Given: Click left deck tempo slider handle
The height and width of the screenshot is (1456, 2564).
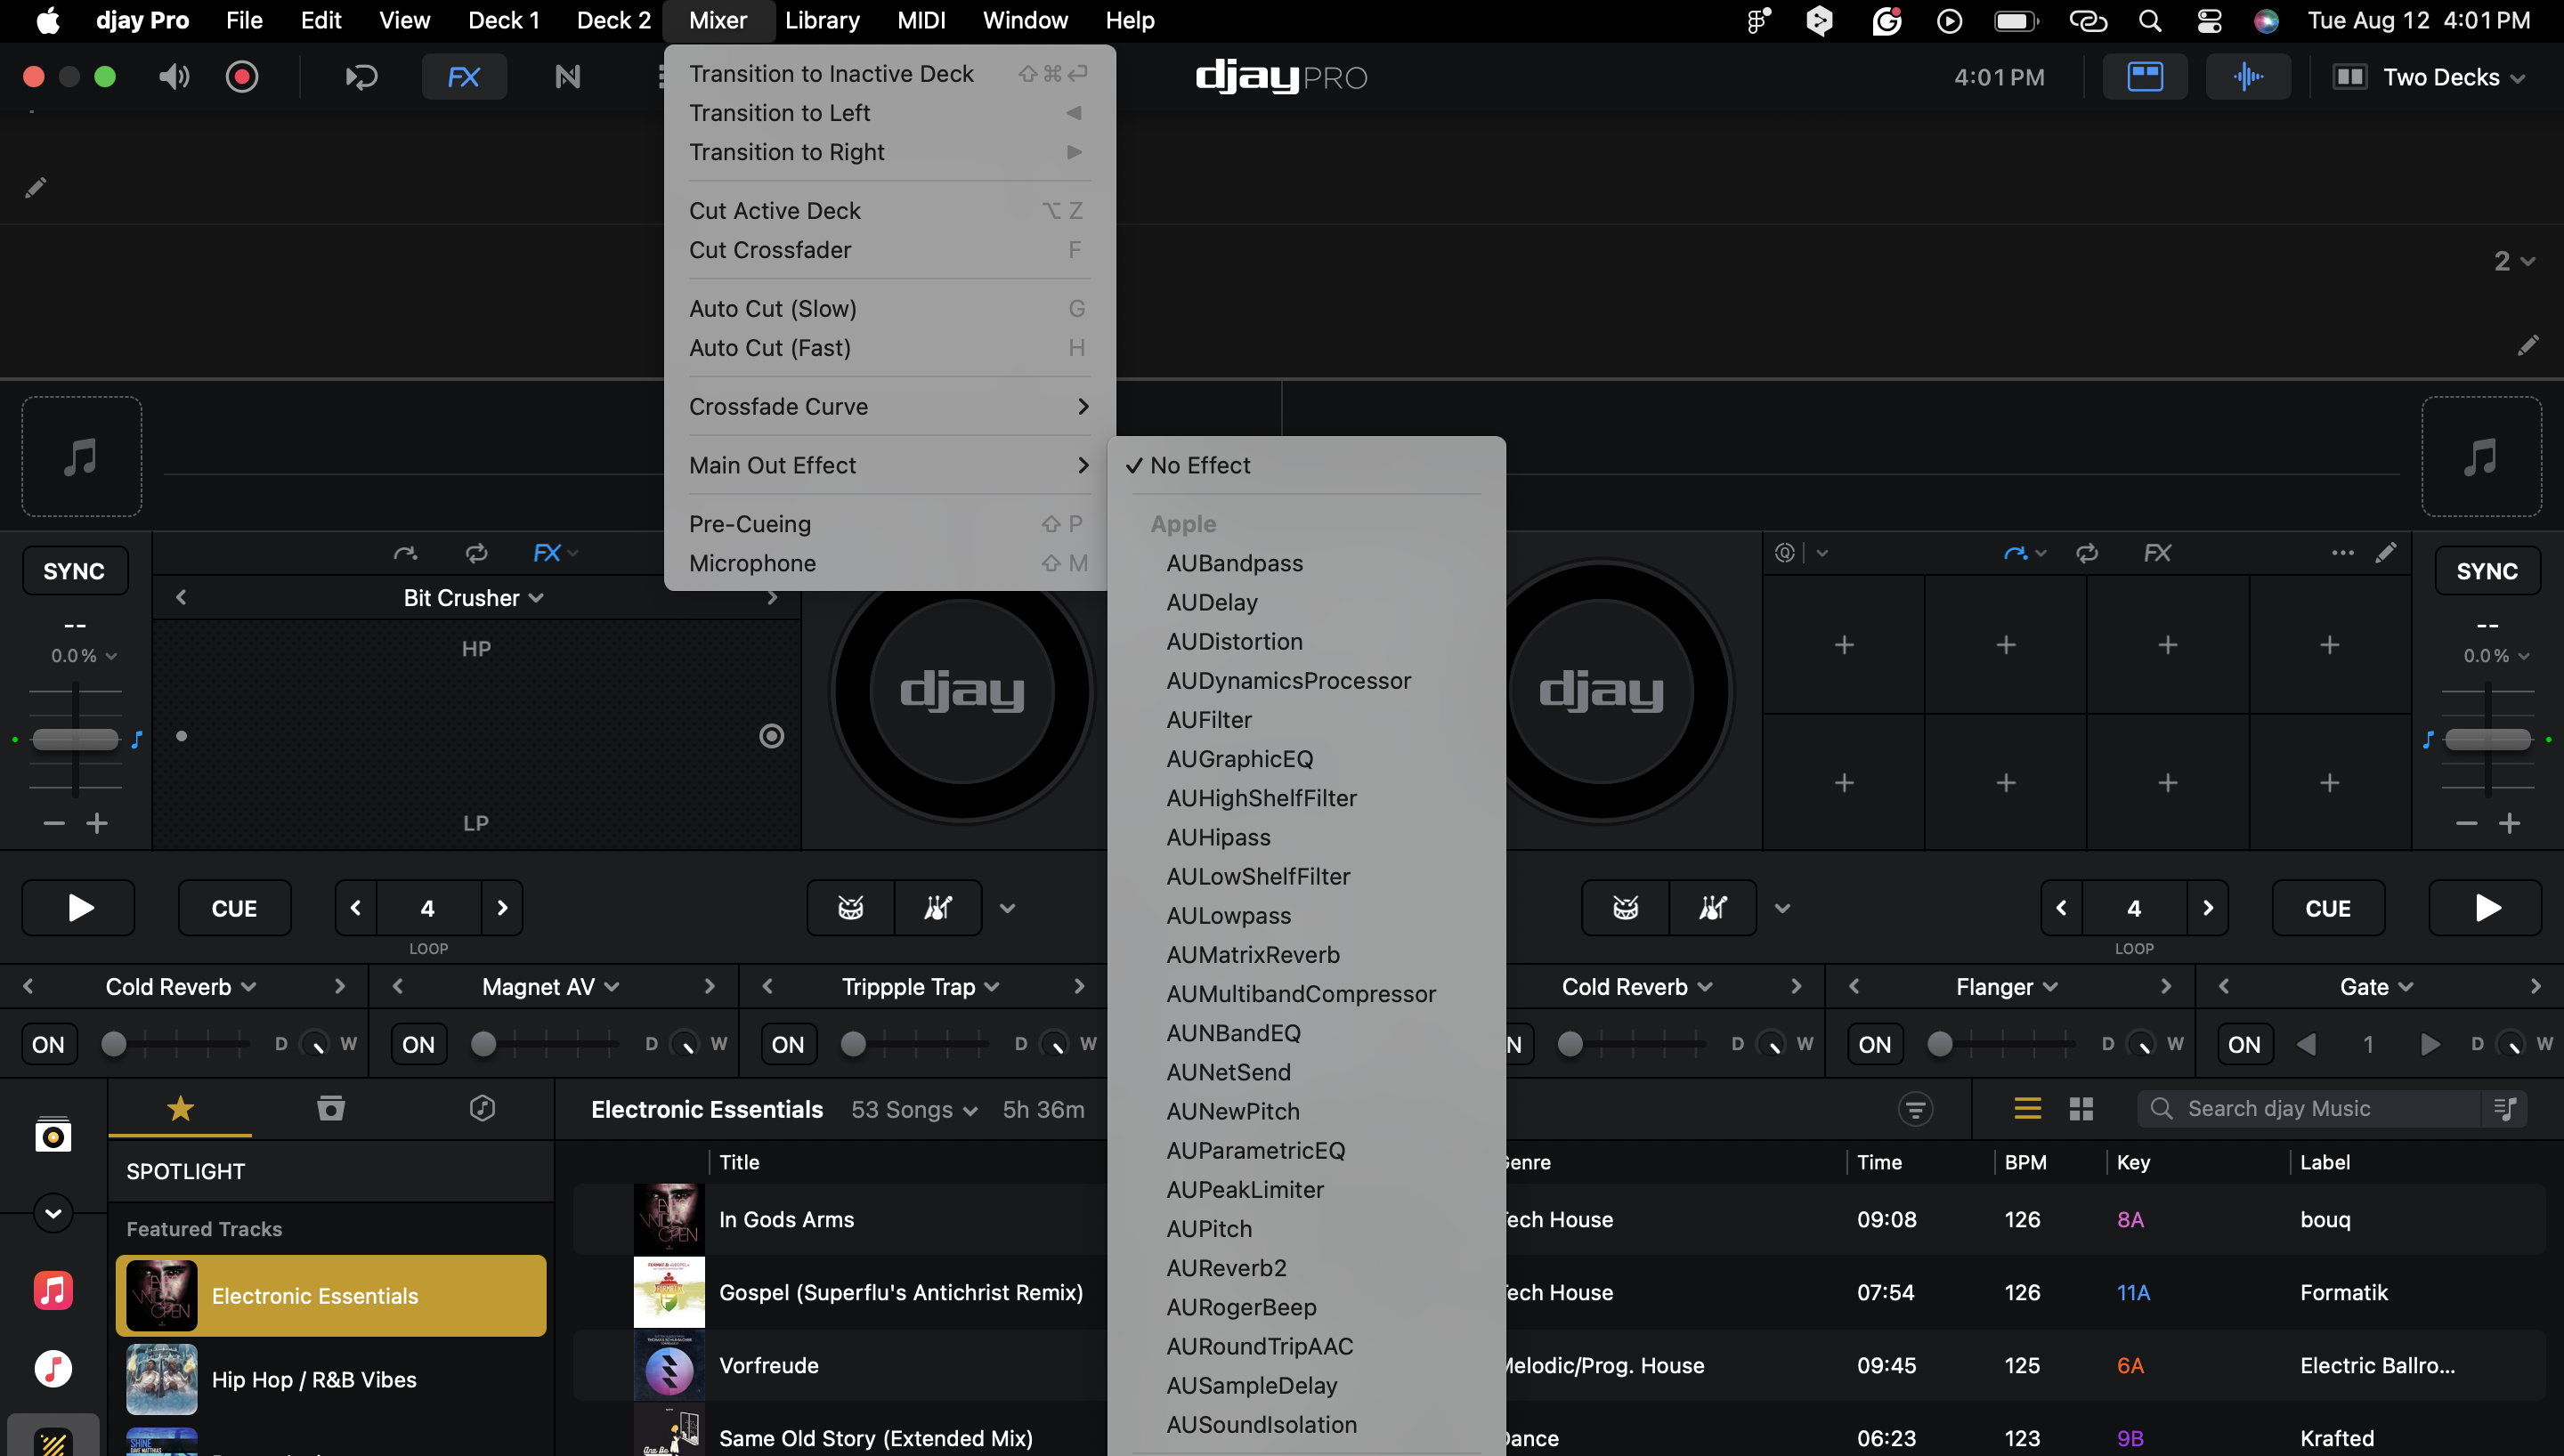Looking at the screenshot, I should click(75, 739).
